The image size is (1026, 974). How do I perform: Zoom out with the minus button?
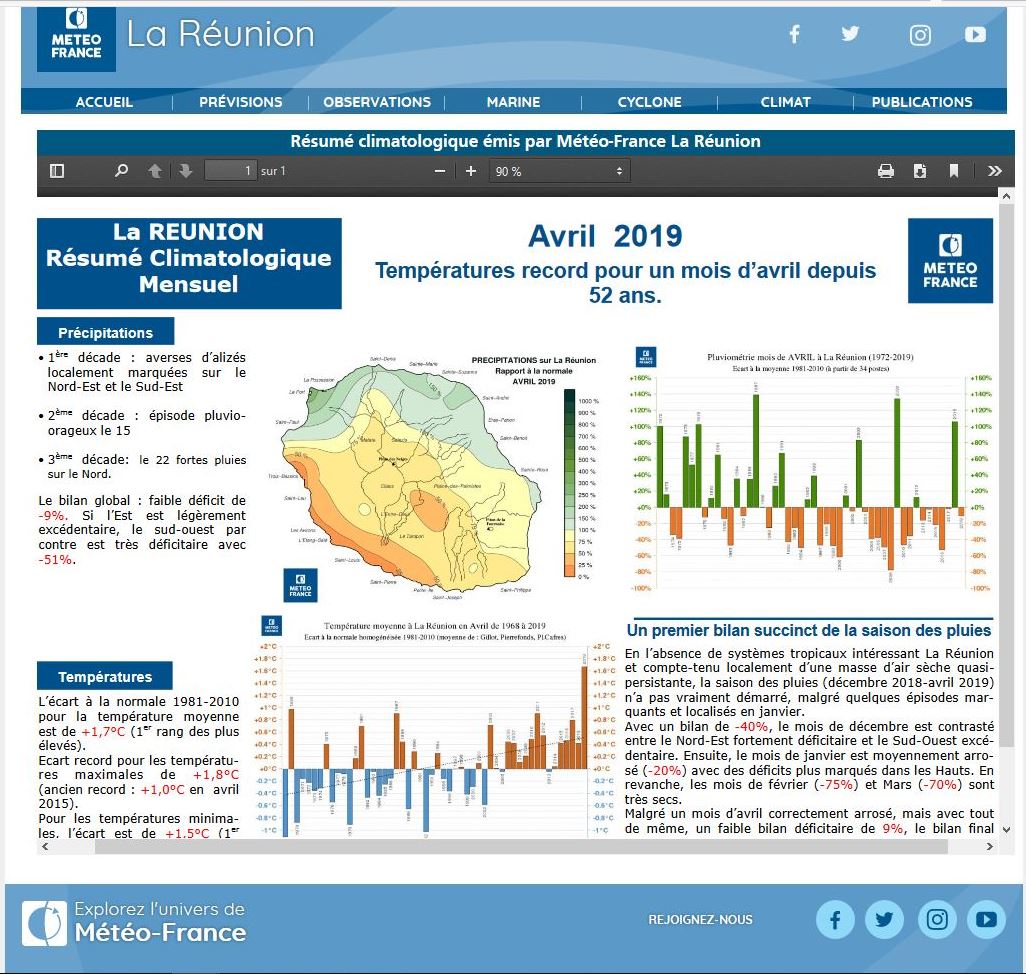440,171
